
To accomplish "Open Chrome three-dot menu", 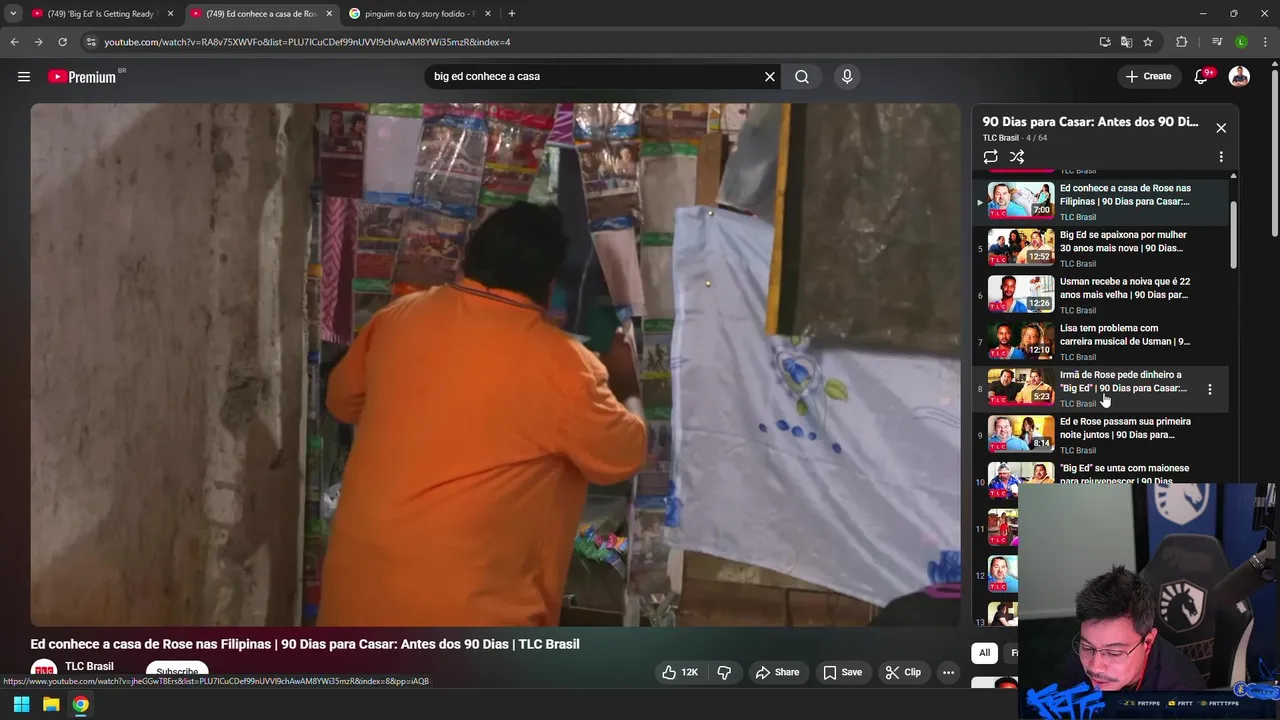I will coord(1265,42).
